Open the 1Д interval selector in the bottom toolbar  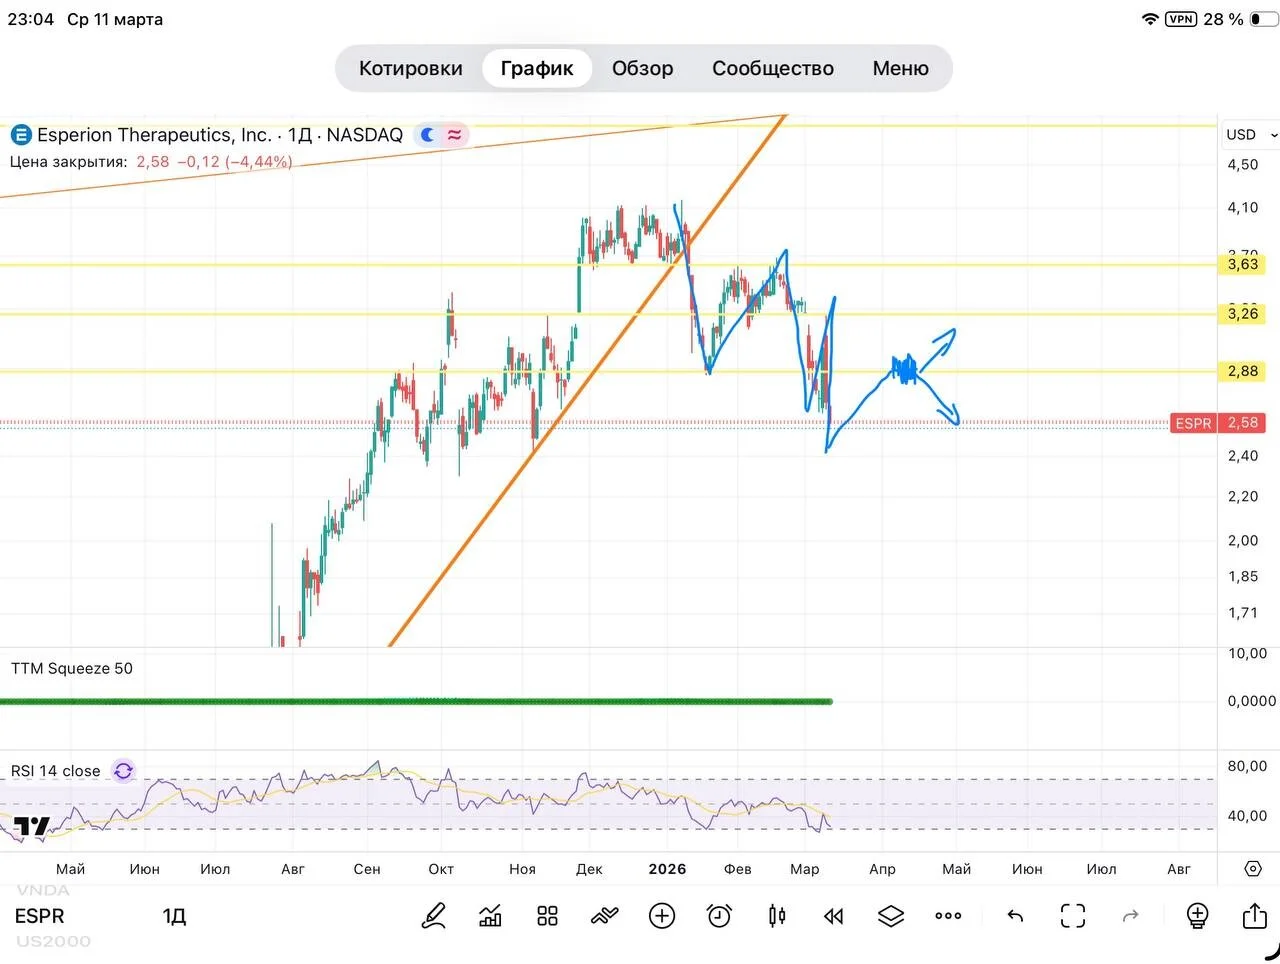tap(175, 916)
